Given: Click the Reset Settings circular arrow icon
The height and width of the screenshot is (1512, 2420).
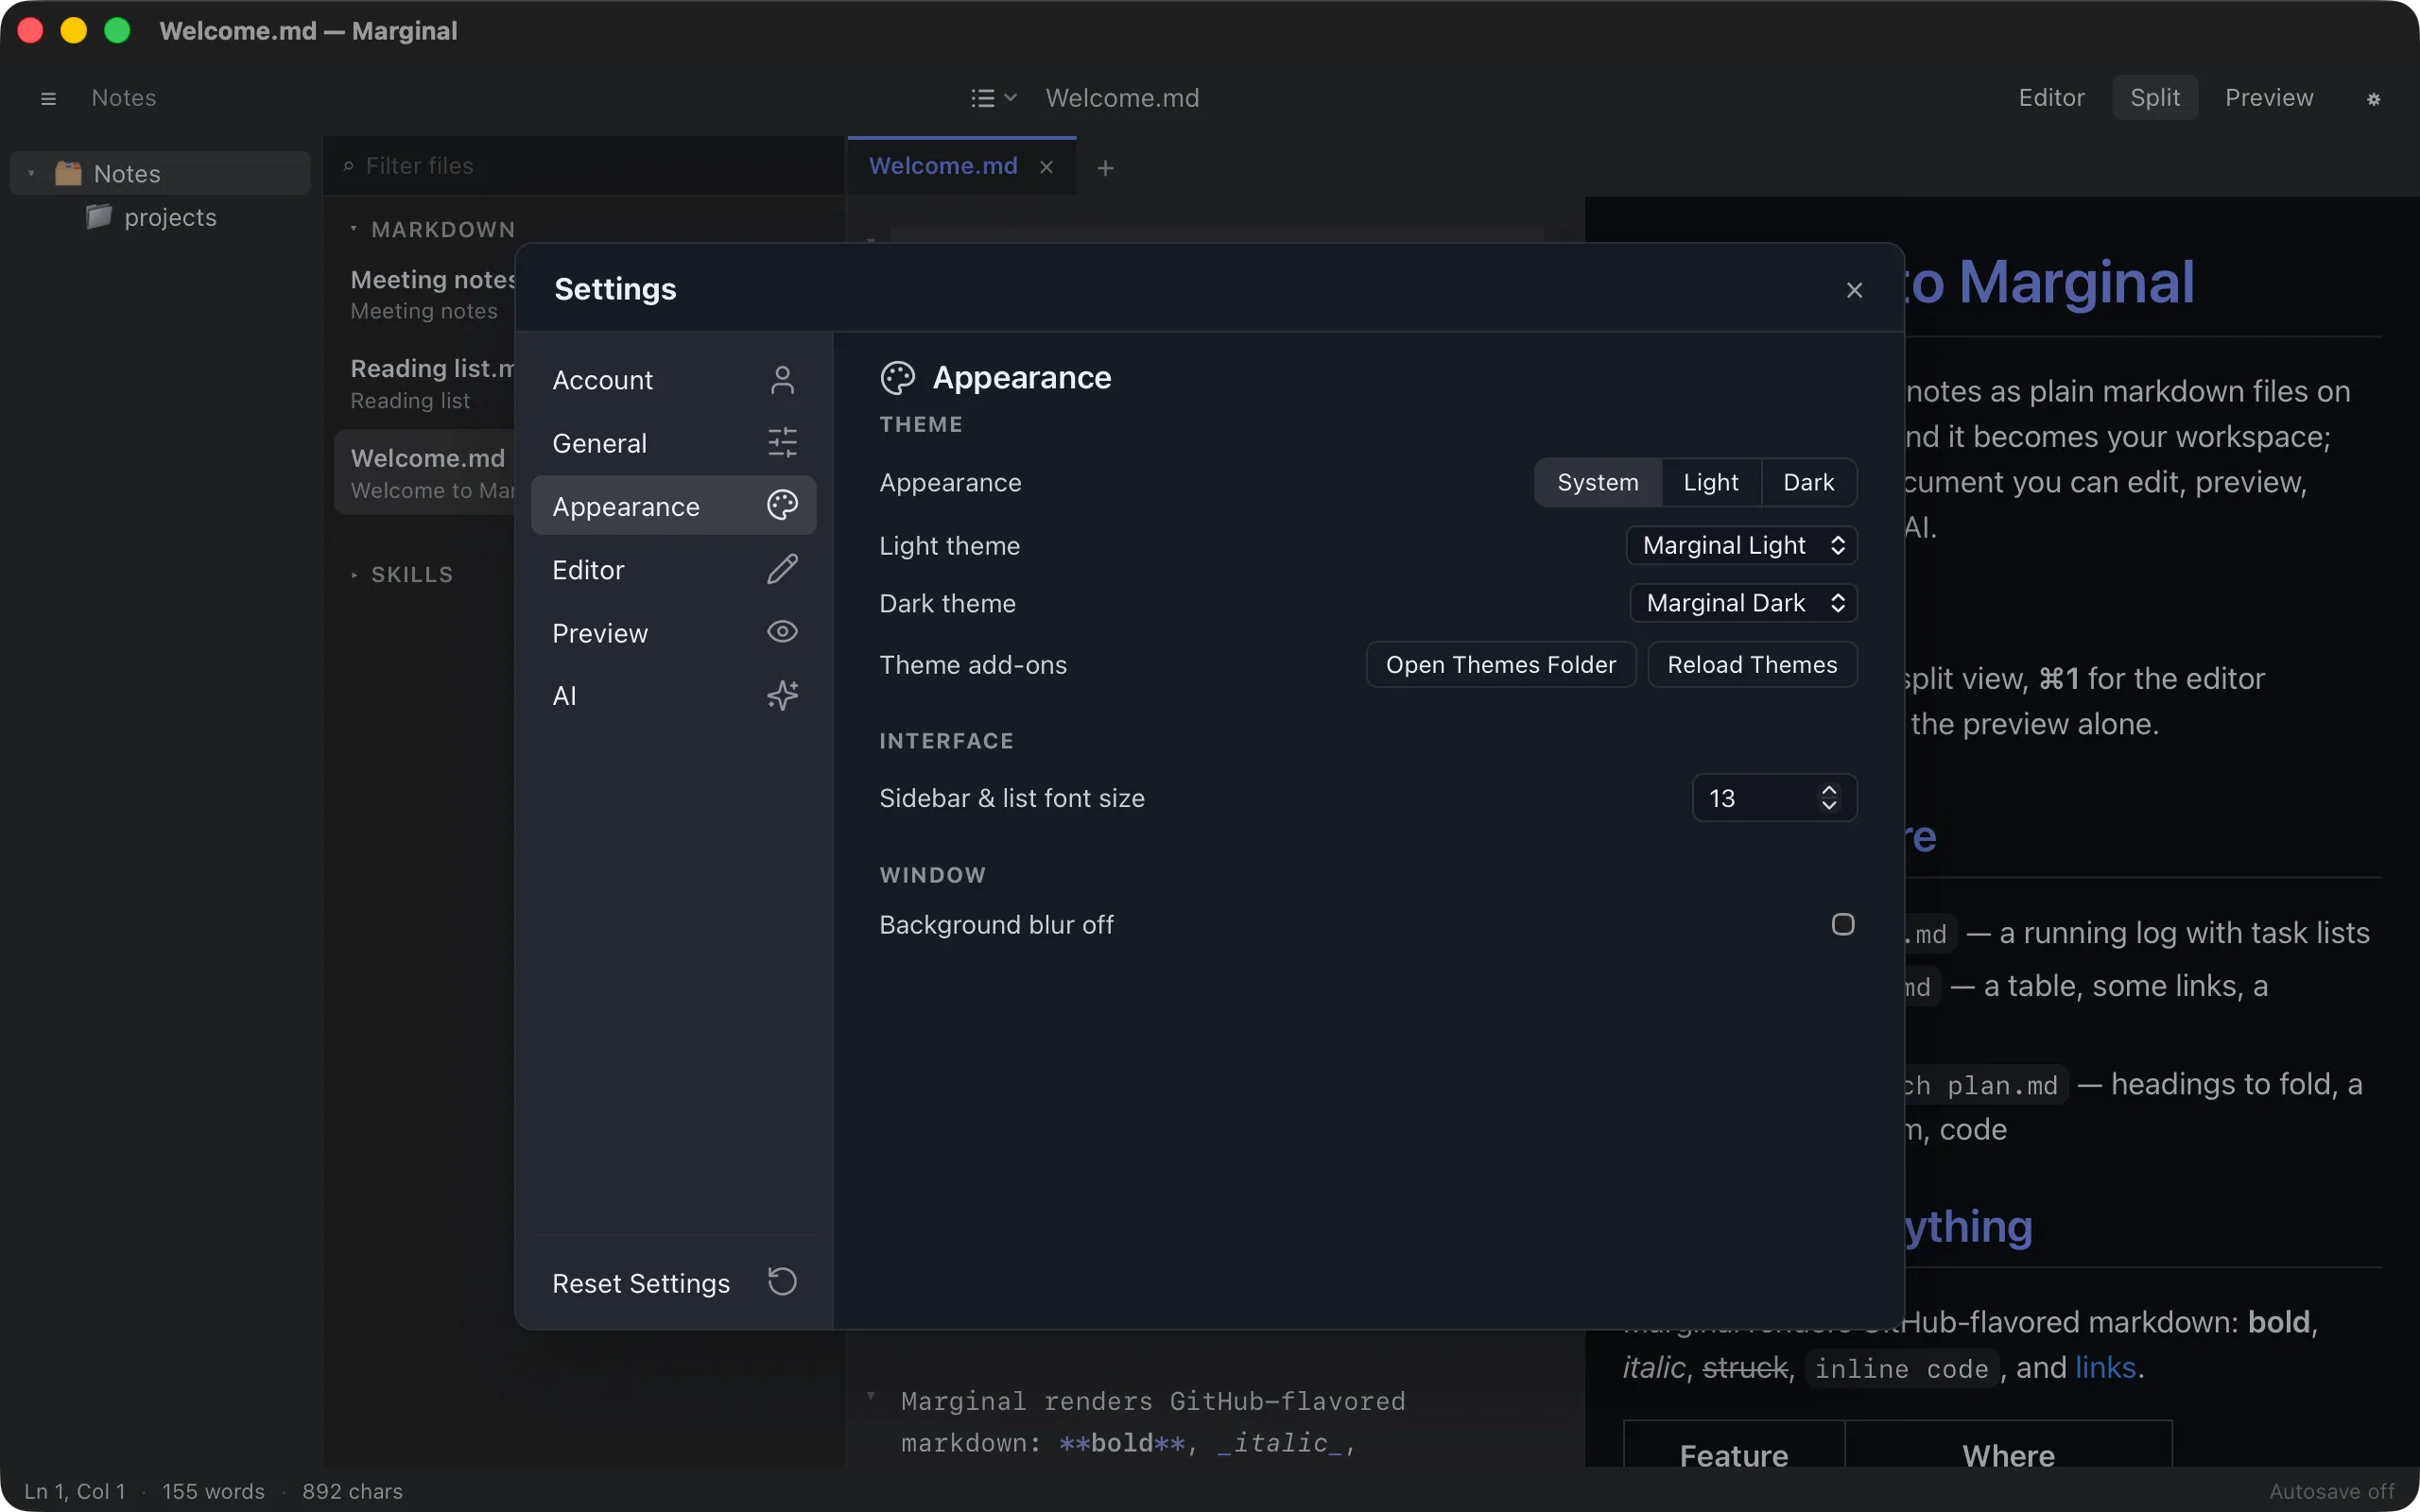Looking at the screenshot, I should coord(782,1281).
